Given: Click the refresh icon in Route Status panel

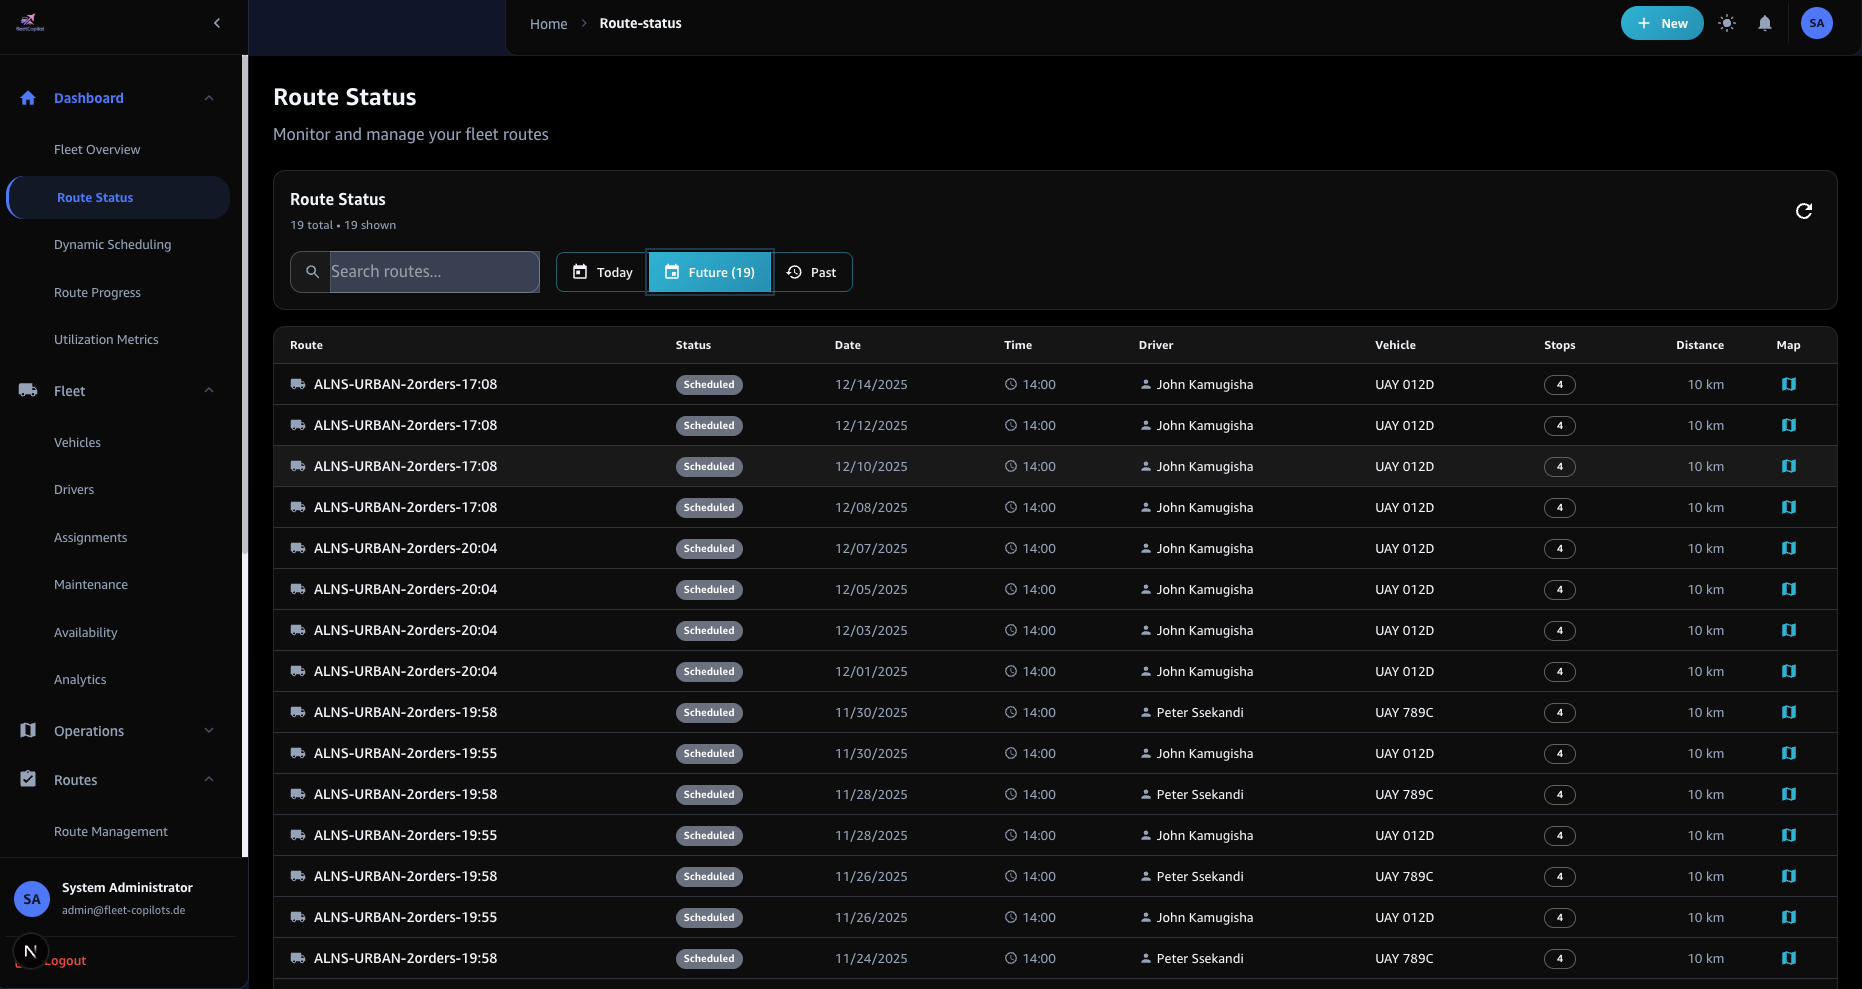Looking at the screenshot, I should (x=1803, y=211).
